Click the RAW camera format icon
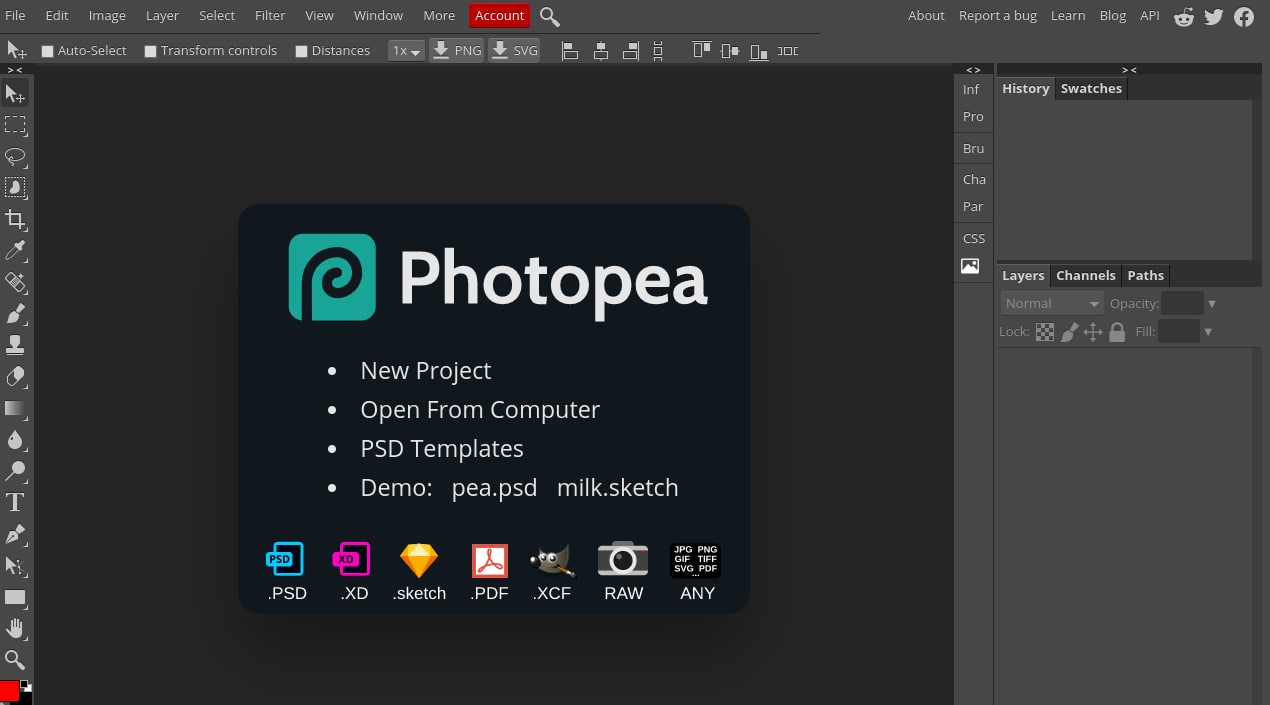The image size is (1270, 705). 623,559
